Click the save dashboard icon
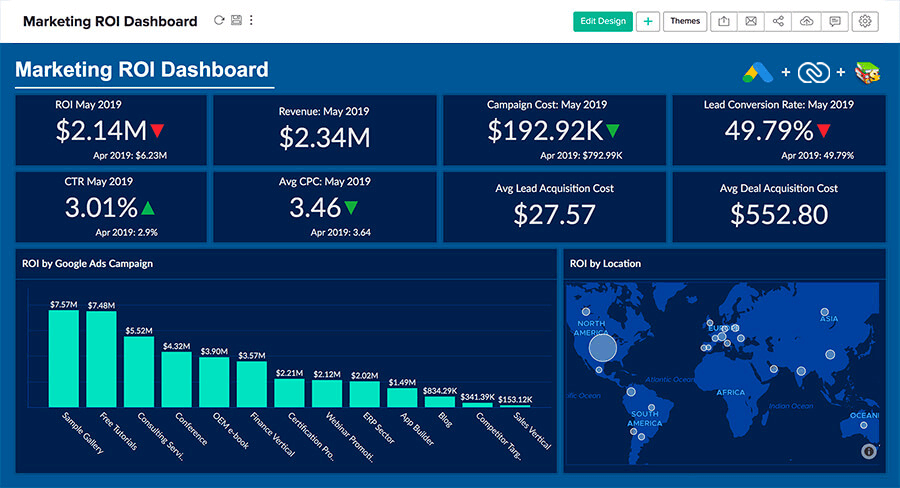 point(235,20)
